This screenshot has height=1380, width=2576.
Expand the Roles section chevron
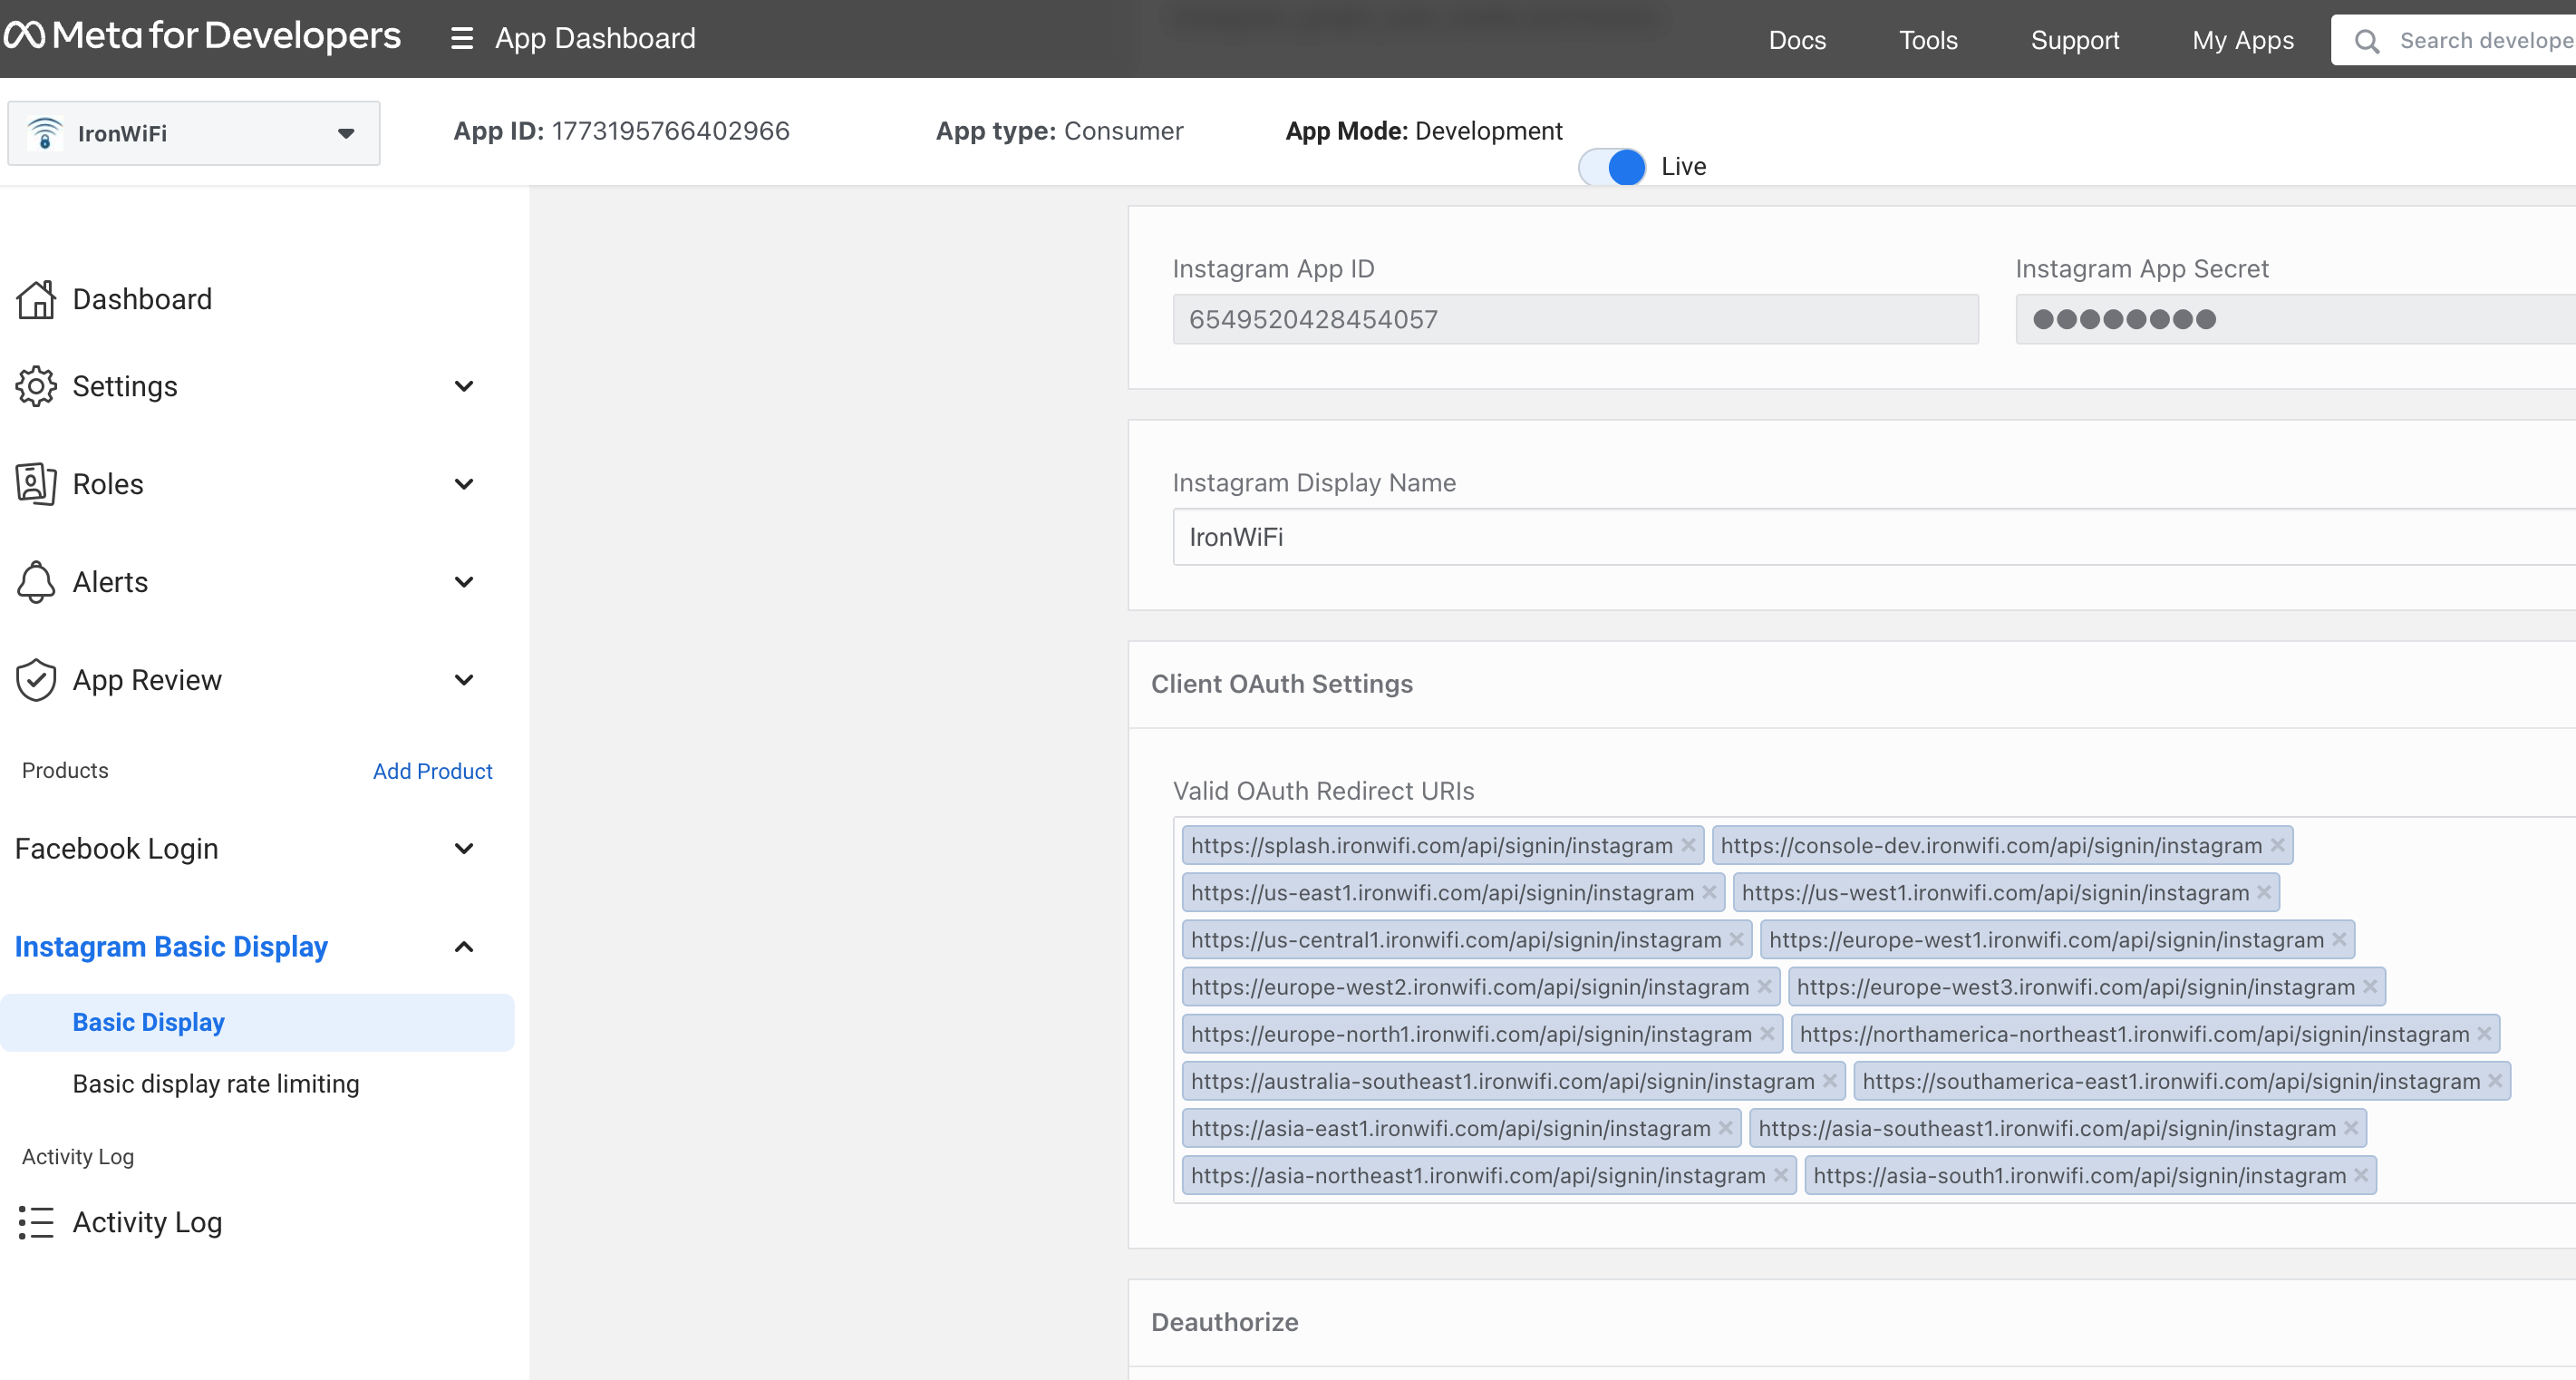click(x=464, y=484)
